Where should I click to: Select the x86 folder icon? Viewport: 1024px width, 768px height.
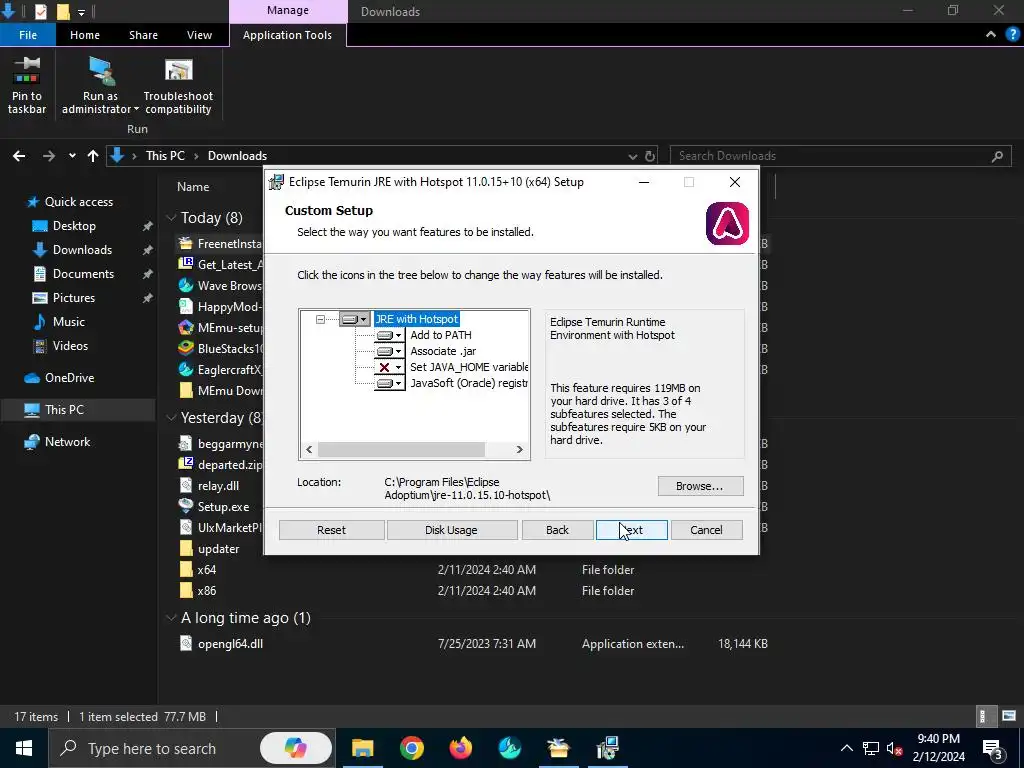coord(186,591)
